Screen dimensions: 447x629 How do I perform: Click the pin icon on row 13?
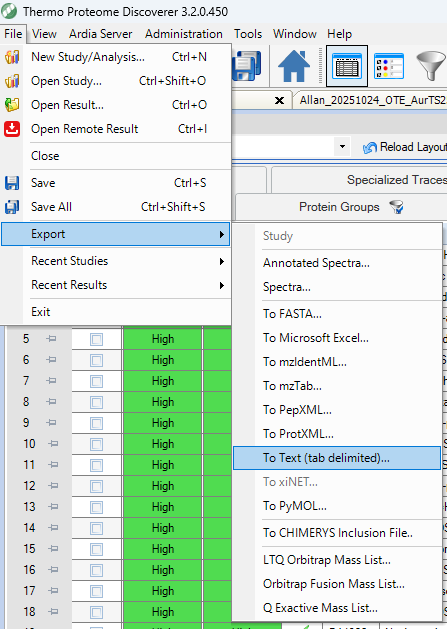tap(53, 507)
